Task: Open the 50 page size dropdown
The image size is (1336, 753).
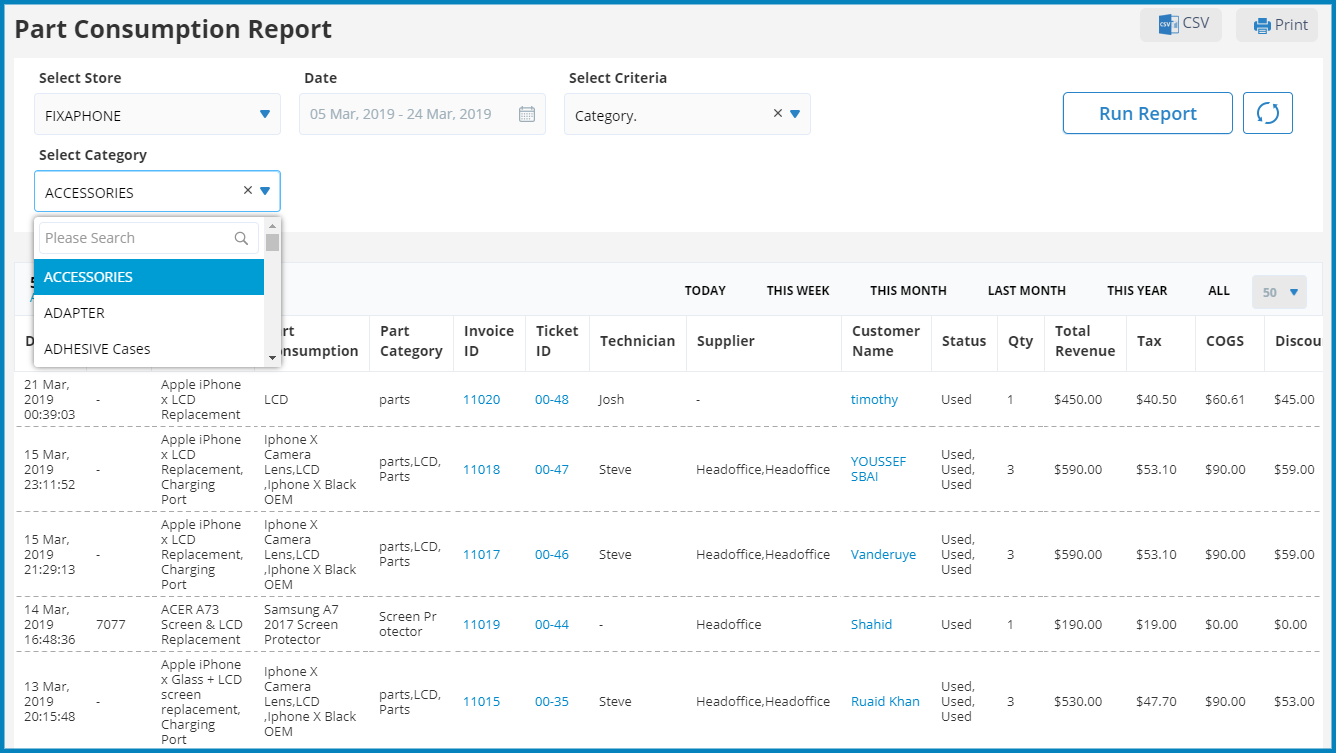Action: pyautogui.click(x=1279, y=292)
